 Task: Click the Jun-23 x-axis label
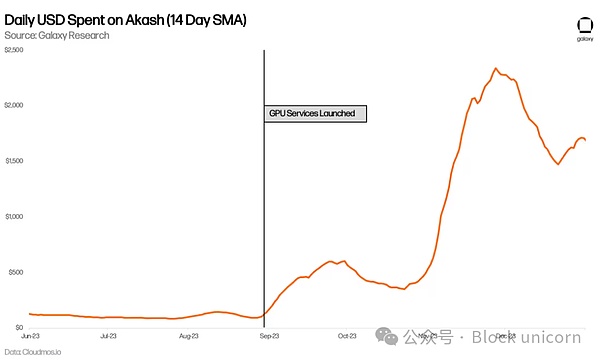(30, 336)
